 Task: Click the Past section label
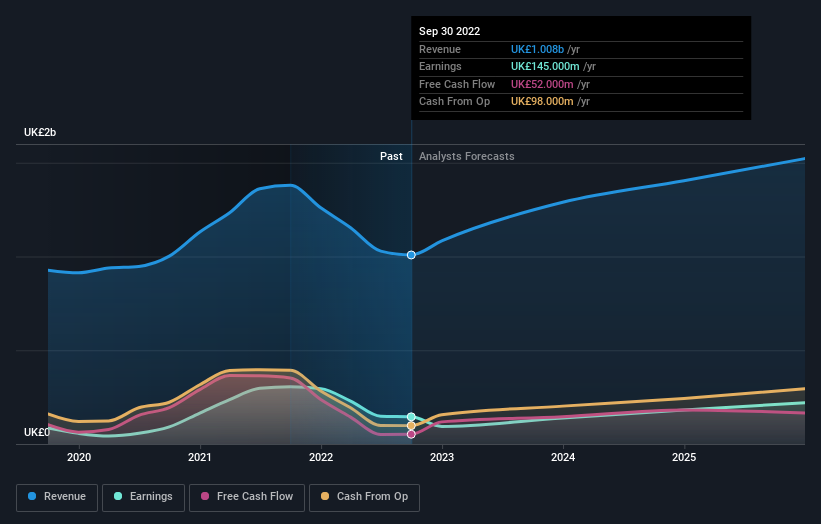[391, 156]
